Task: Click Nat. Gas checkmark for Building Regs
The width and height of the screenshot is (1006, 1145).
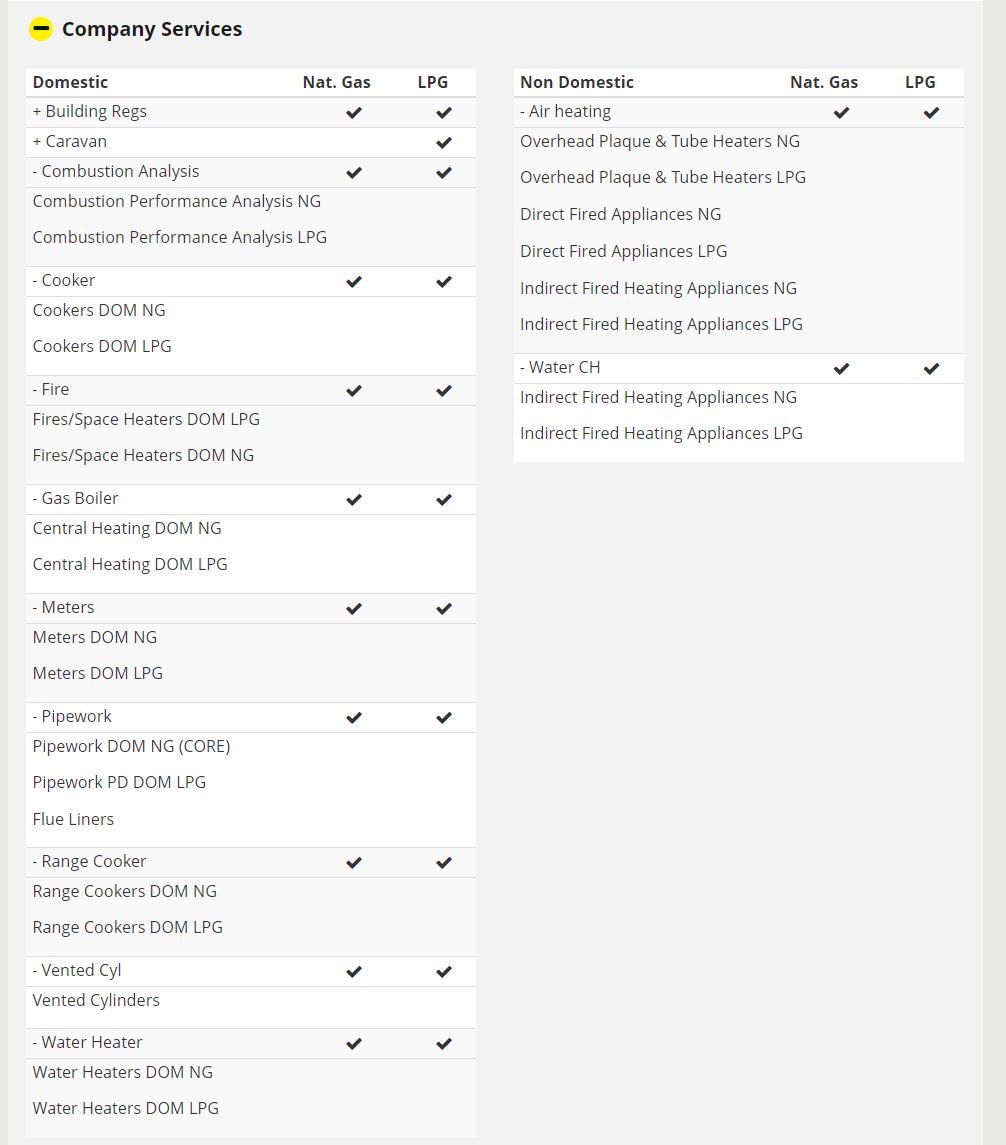Action: pos(354,113)
